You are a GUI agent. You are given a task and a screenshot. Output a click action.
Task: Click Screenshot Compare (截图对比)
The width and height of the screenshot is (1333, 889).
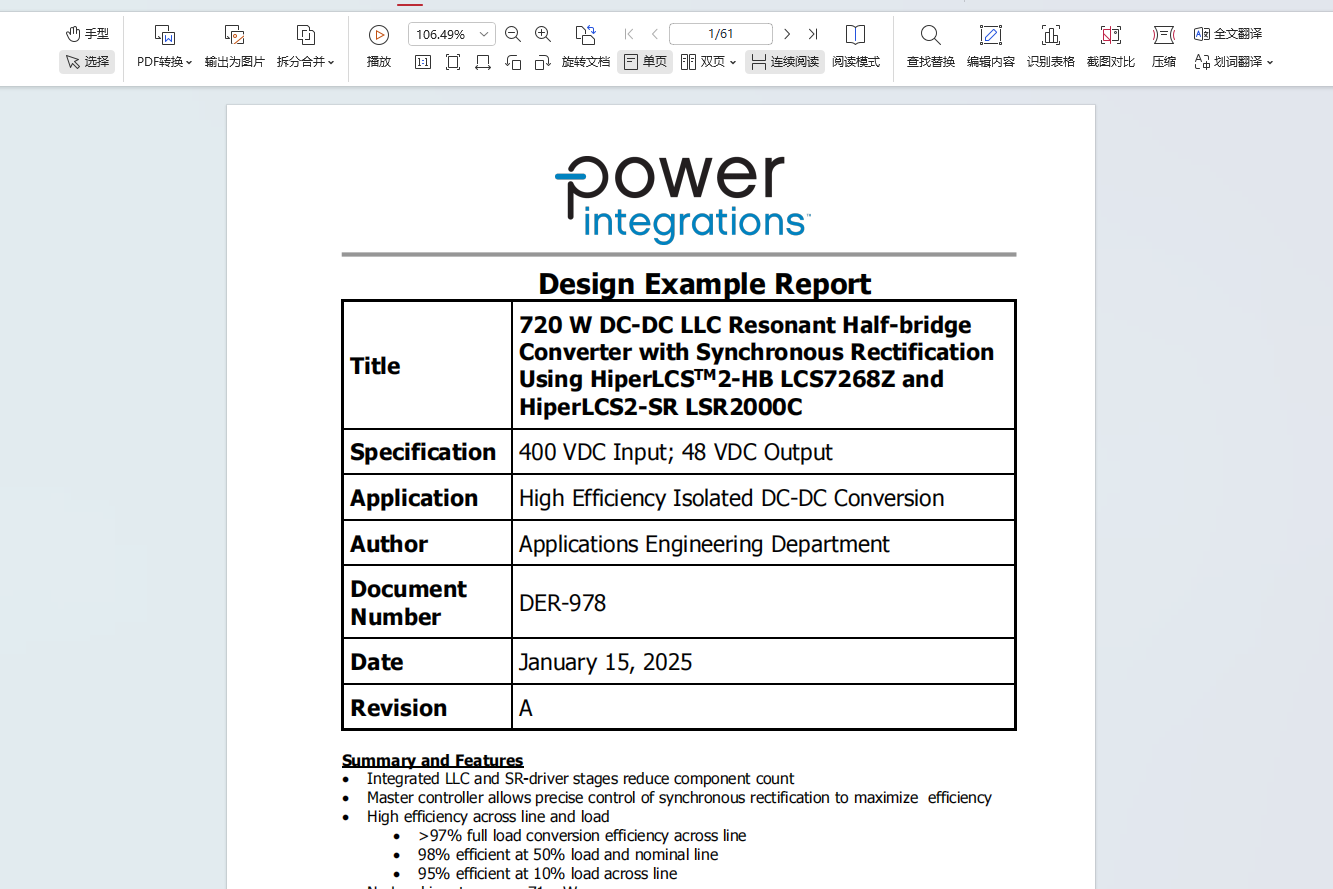(1111, 48)
